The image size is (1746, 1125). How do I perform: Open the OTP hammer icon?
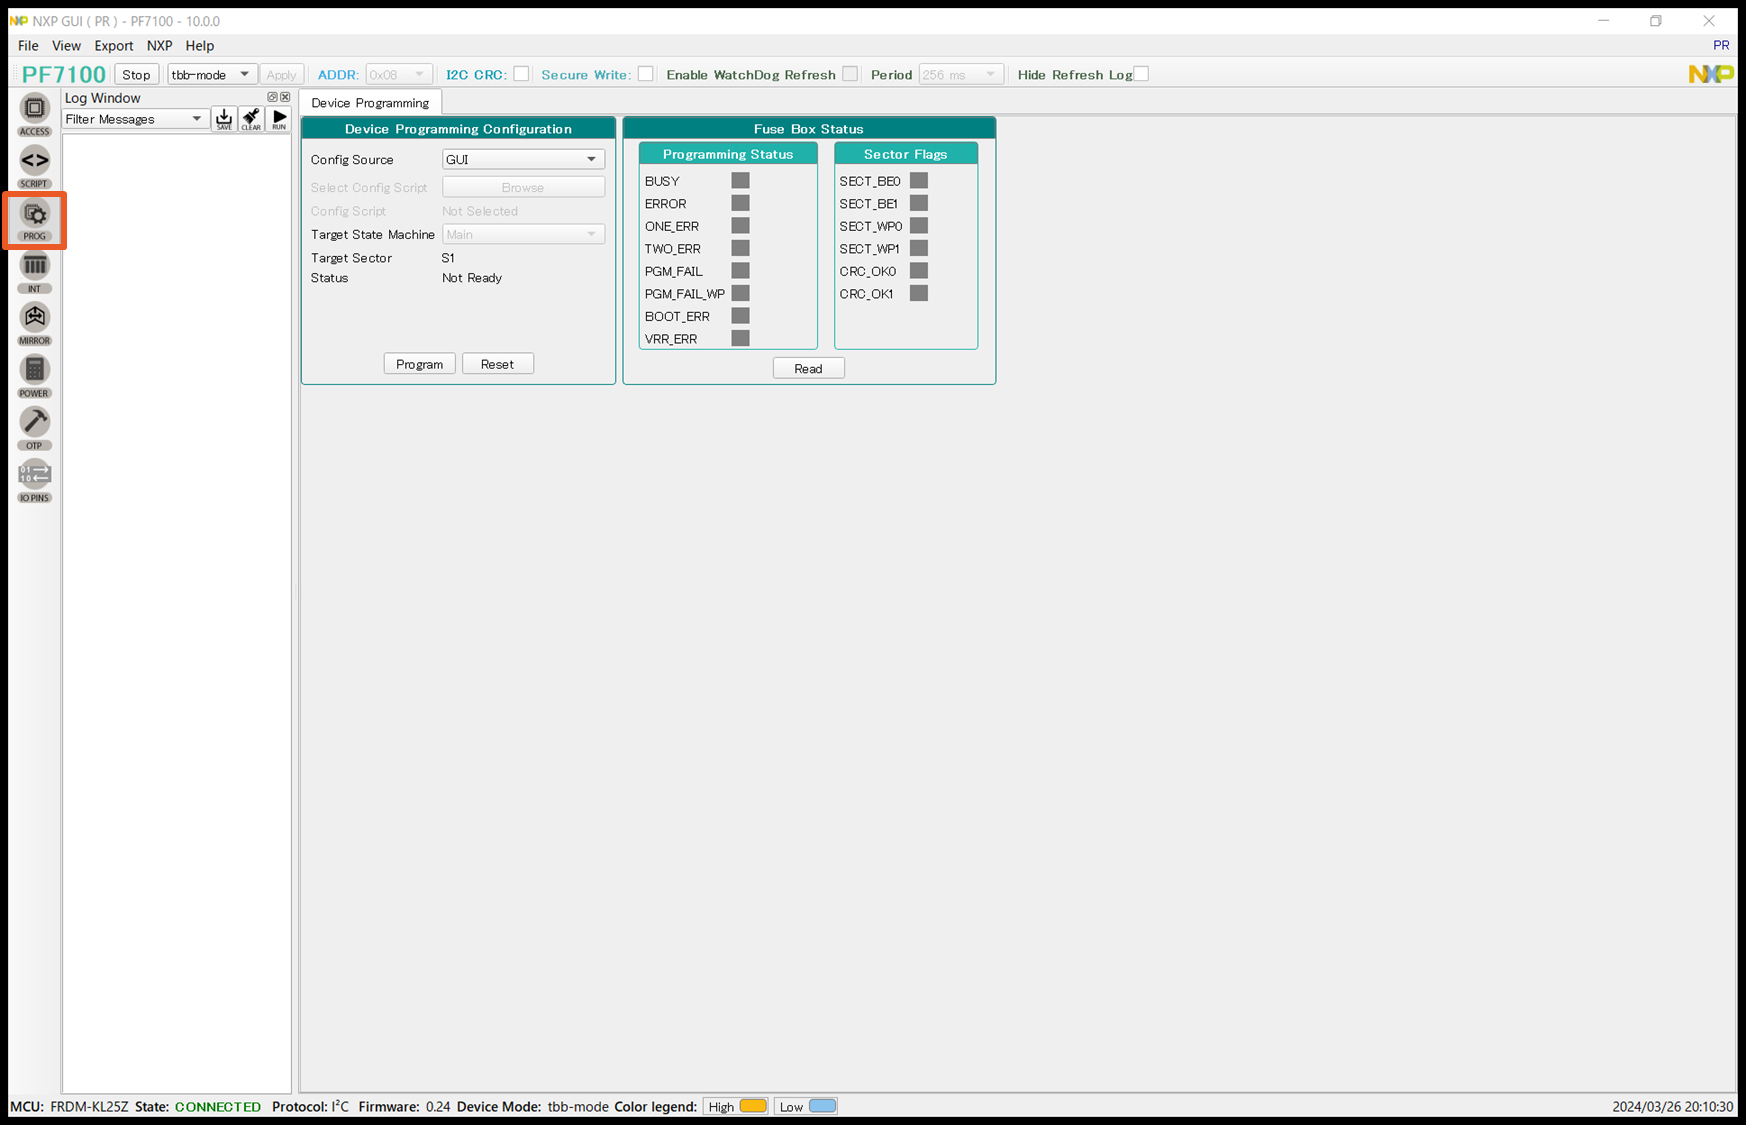[x=34, y=427]
